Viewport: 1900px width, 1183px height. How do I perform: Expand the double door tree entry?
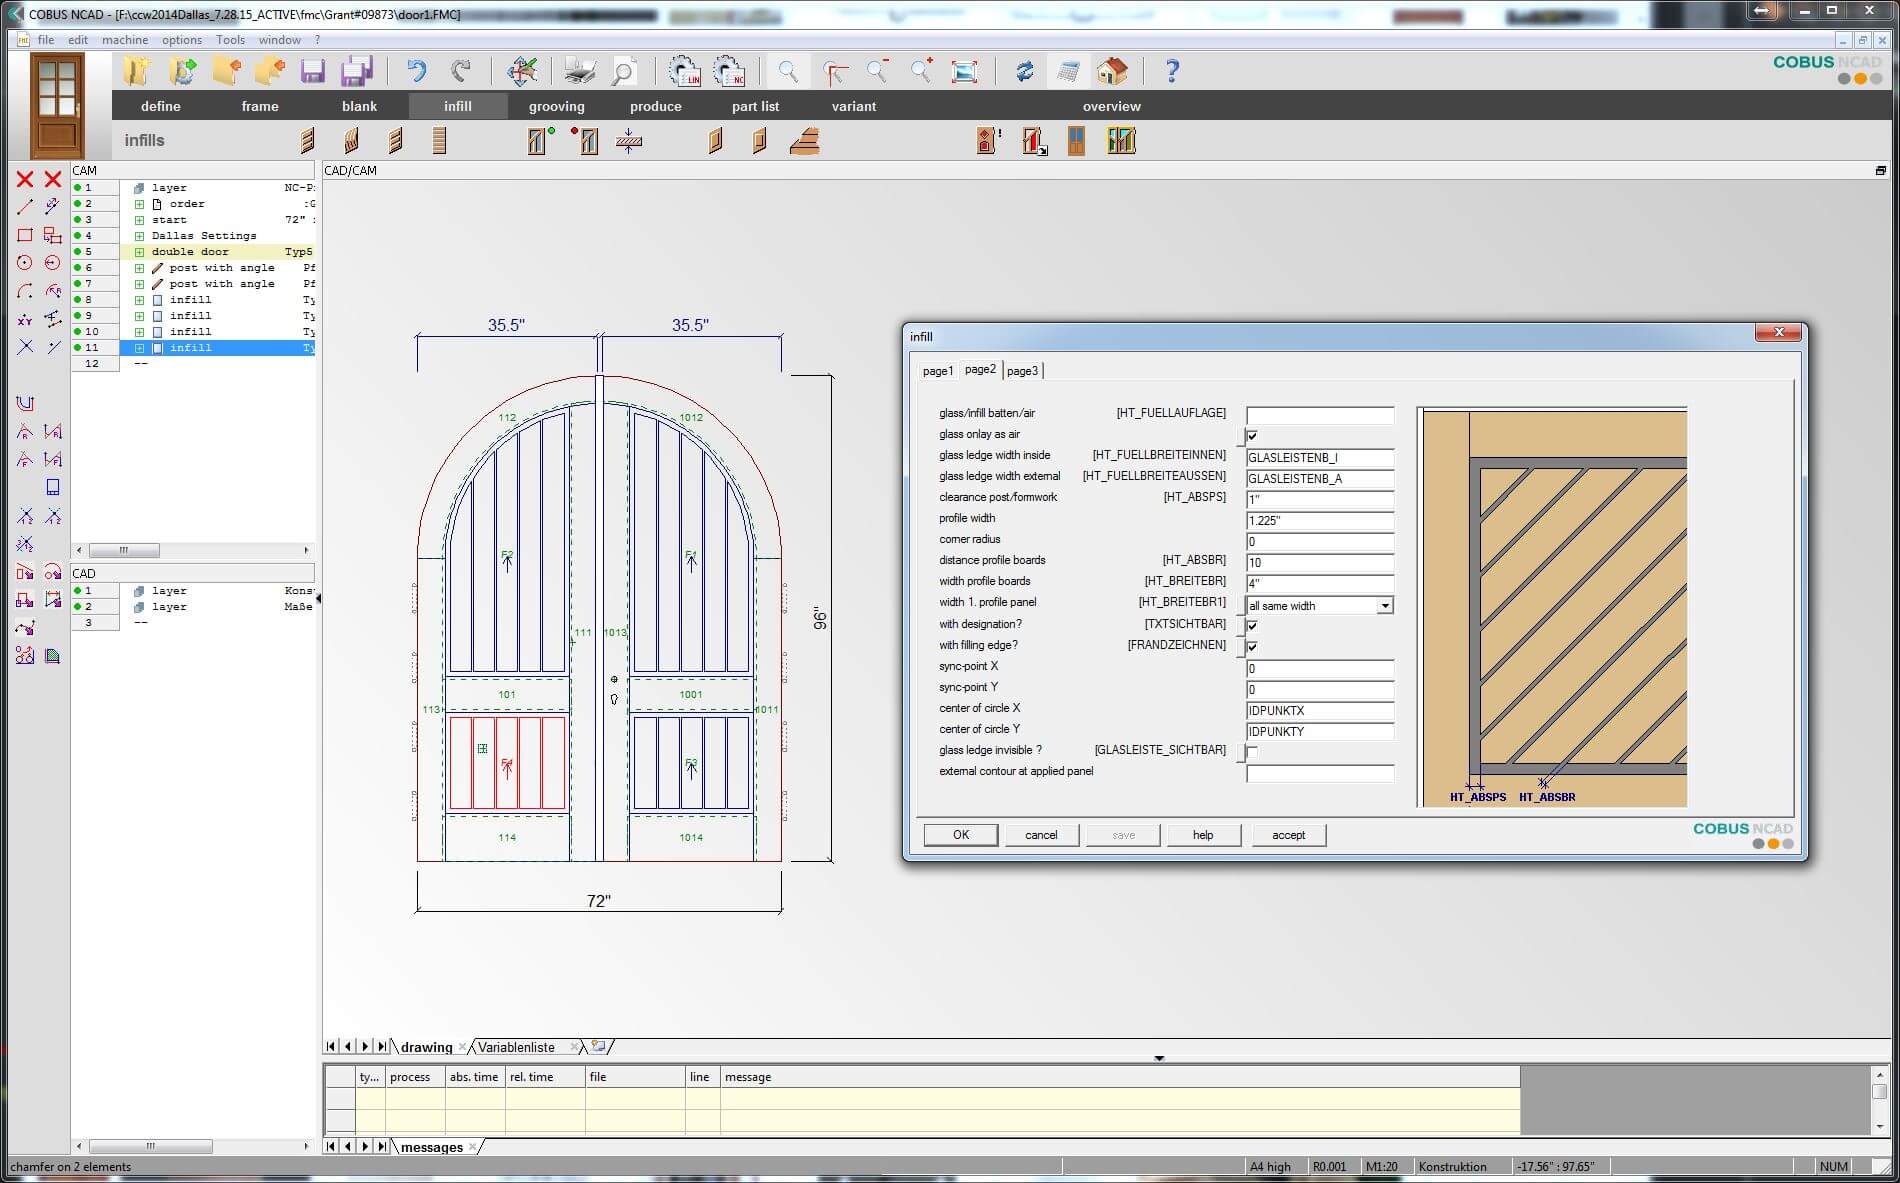(x=139, y=251)
